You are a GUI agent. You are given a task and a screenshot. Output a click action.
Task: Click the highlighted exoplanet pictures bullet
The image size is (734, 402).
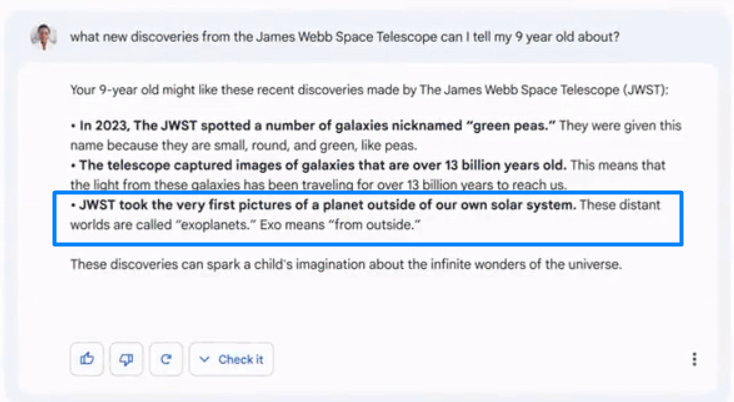pos(368,215)
